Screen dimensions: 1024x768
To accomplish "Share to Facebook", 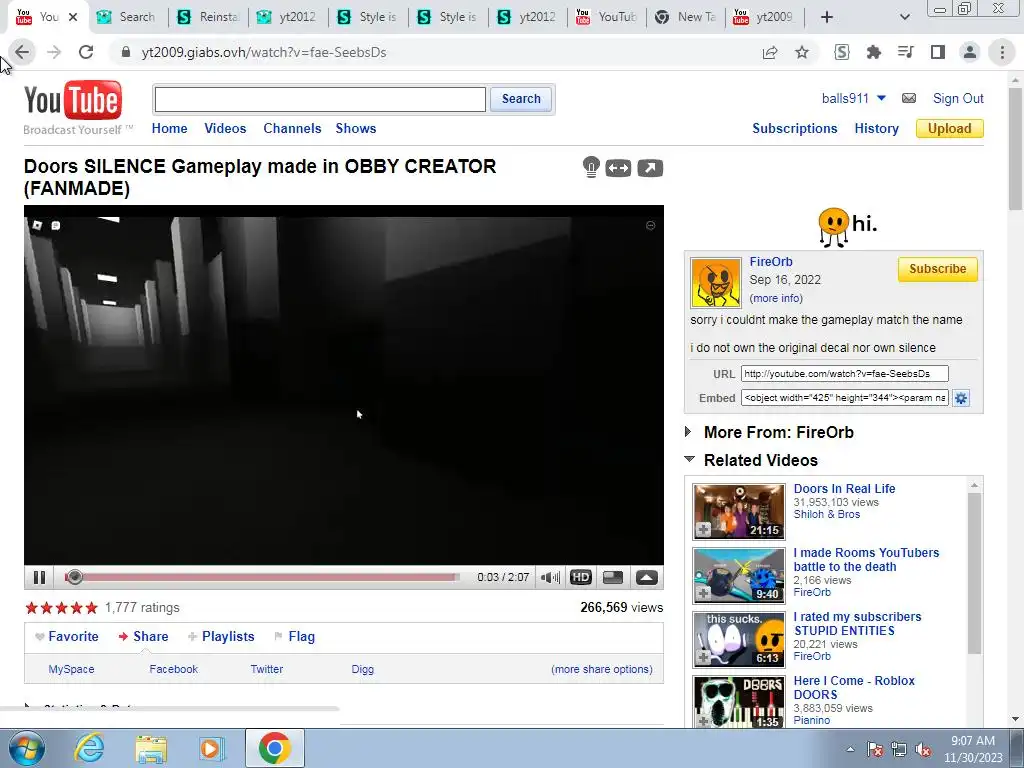I will (173, 669).
